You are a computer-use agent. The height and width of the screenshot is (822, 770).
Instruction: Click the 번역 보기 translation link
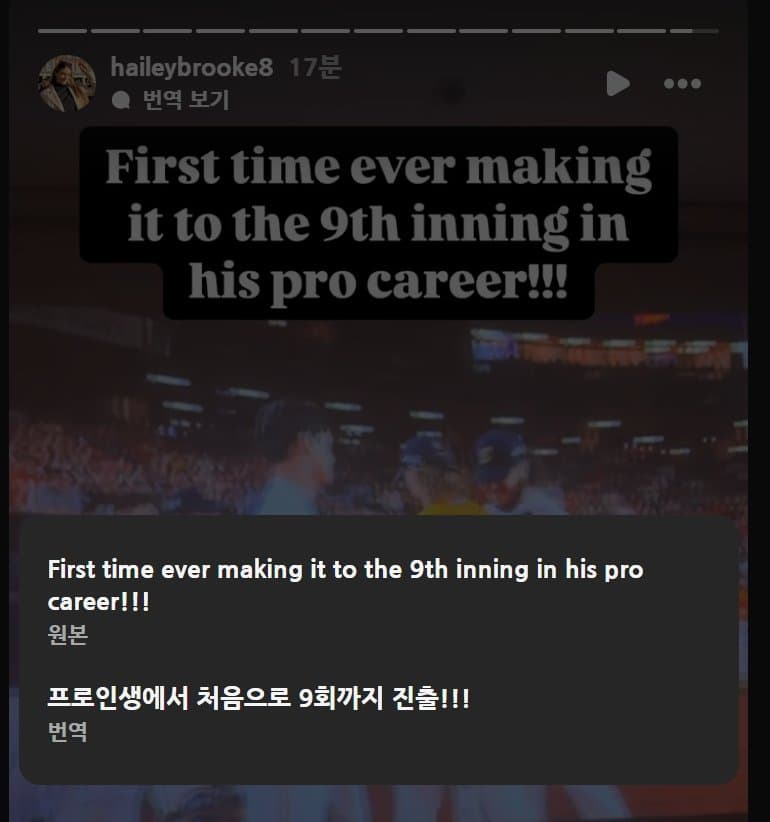pyautogui.click(x=186, y=99)
